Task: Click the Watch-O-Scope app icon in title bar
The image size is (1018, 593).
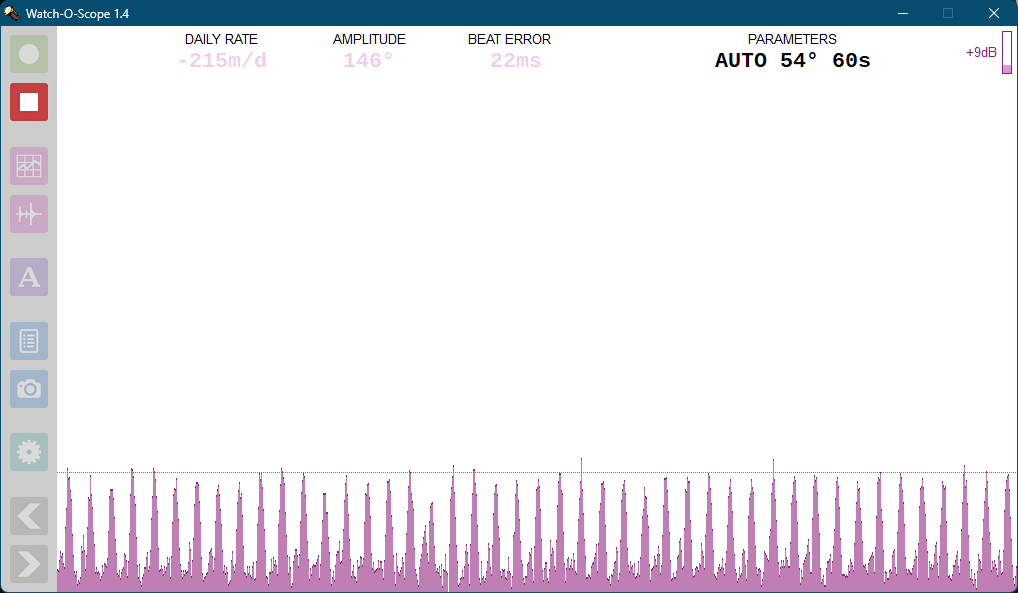Action: coord(12,13)
